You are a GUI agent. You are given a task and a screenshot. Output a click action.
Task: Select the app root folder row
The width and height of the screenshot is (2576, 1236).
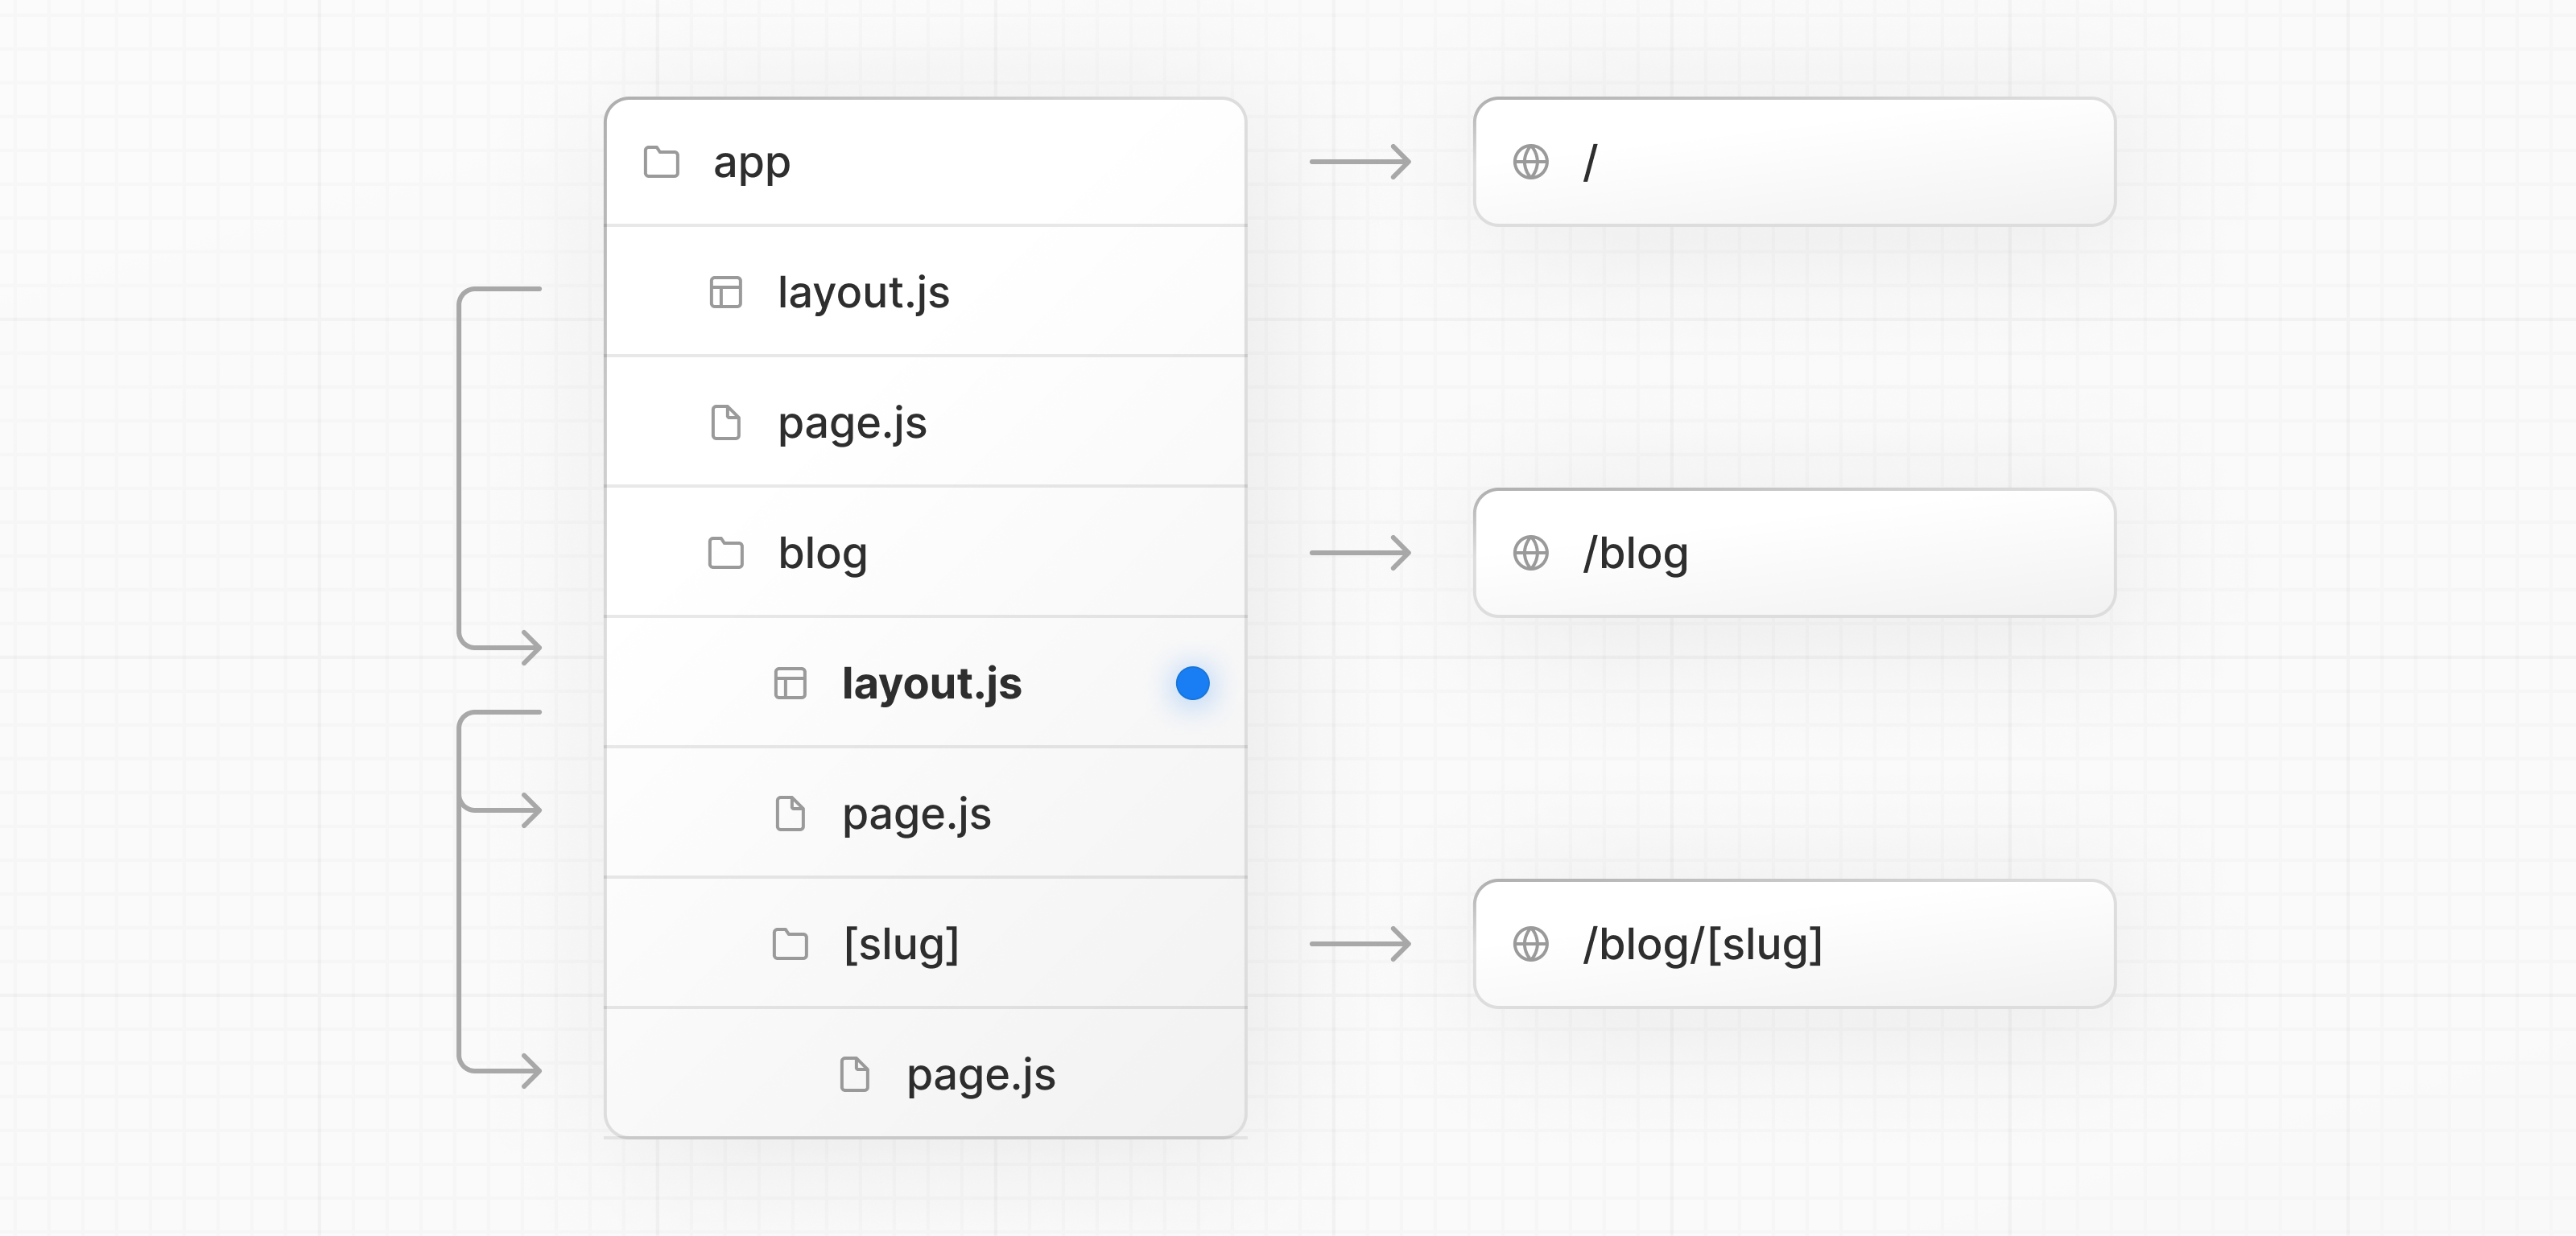coord(925,162)
